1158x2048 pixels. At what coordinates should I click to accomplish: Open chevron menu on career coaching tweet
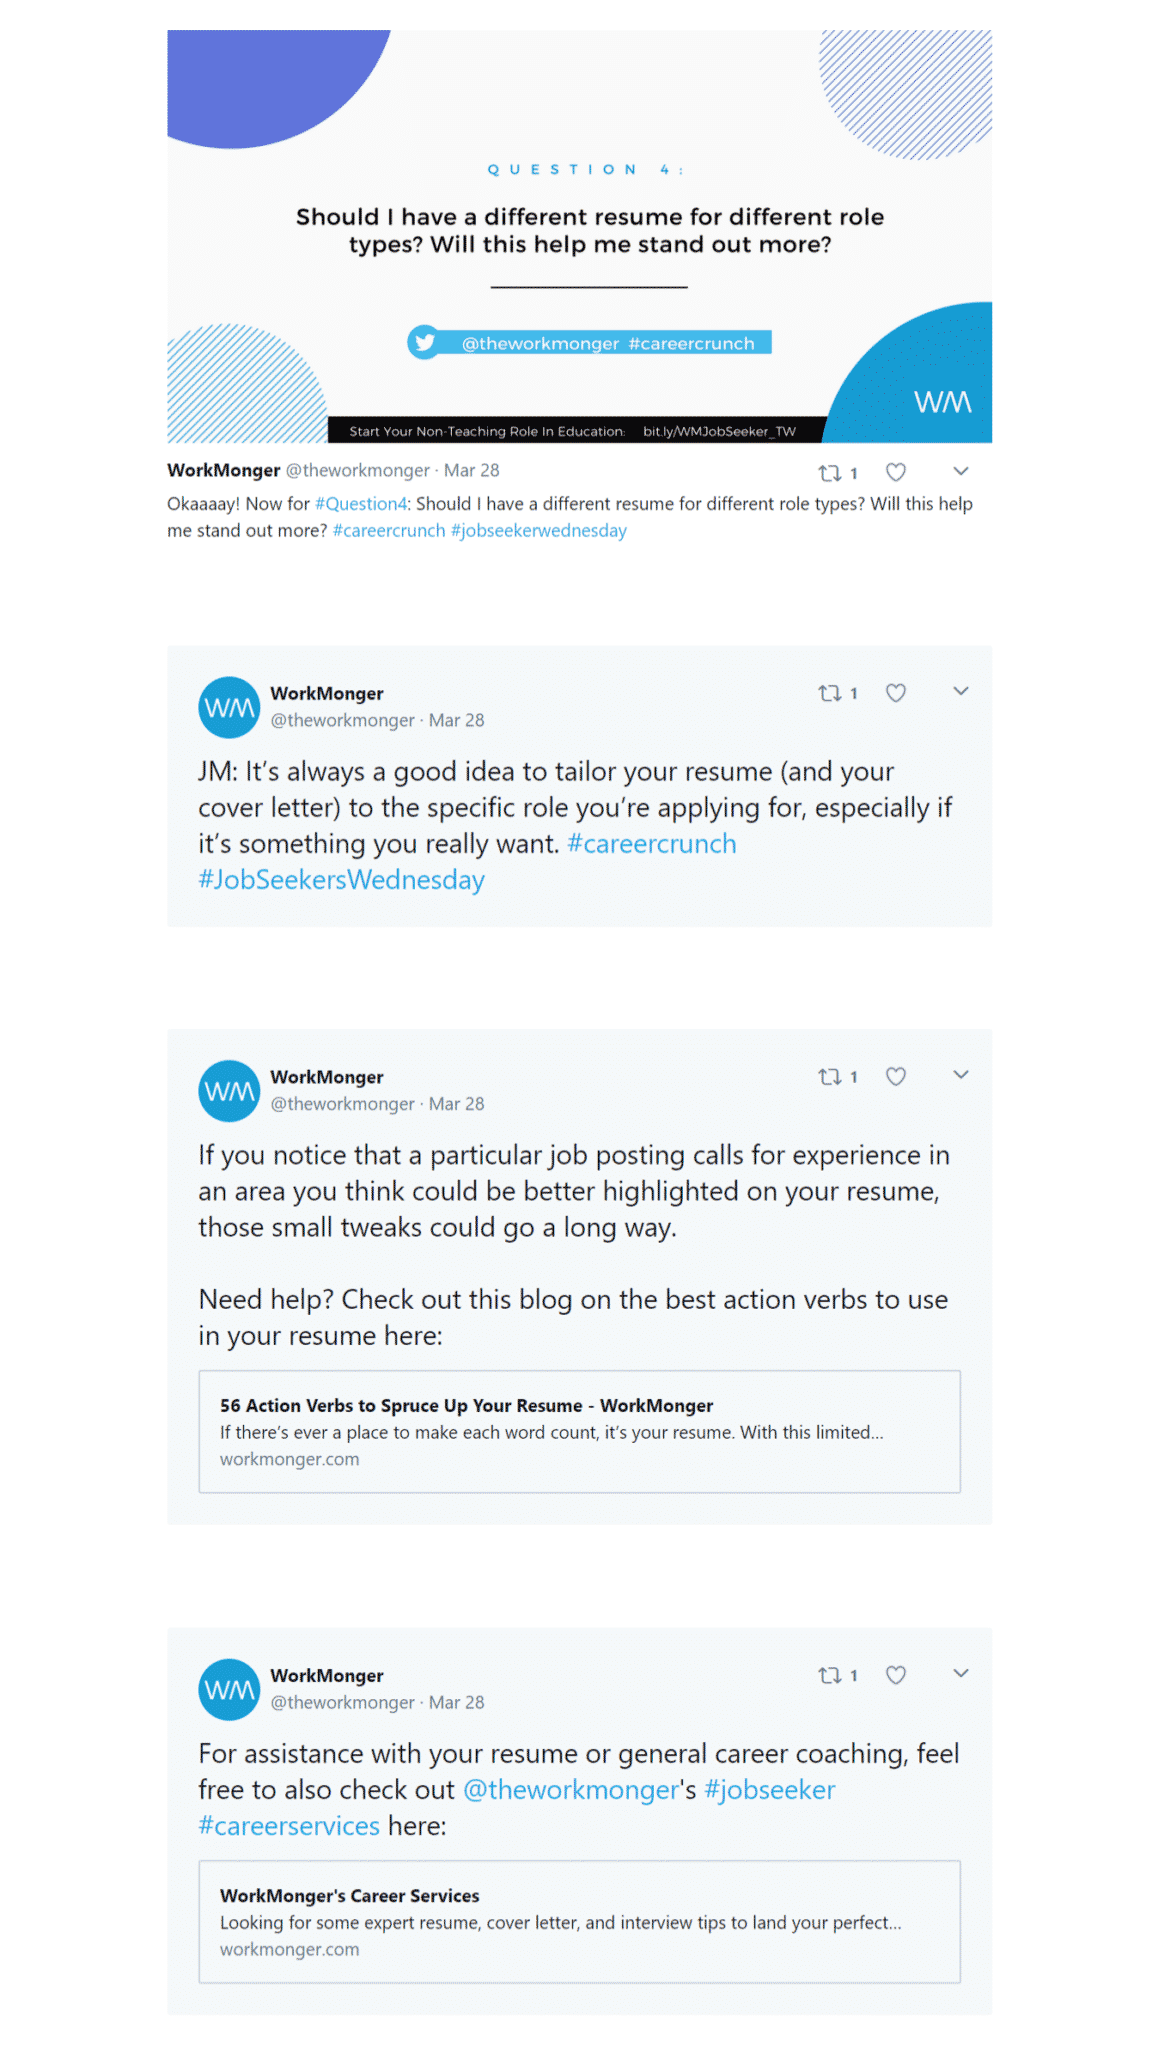(961, 1673)
